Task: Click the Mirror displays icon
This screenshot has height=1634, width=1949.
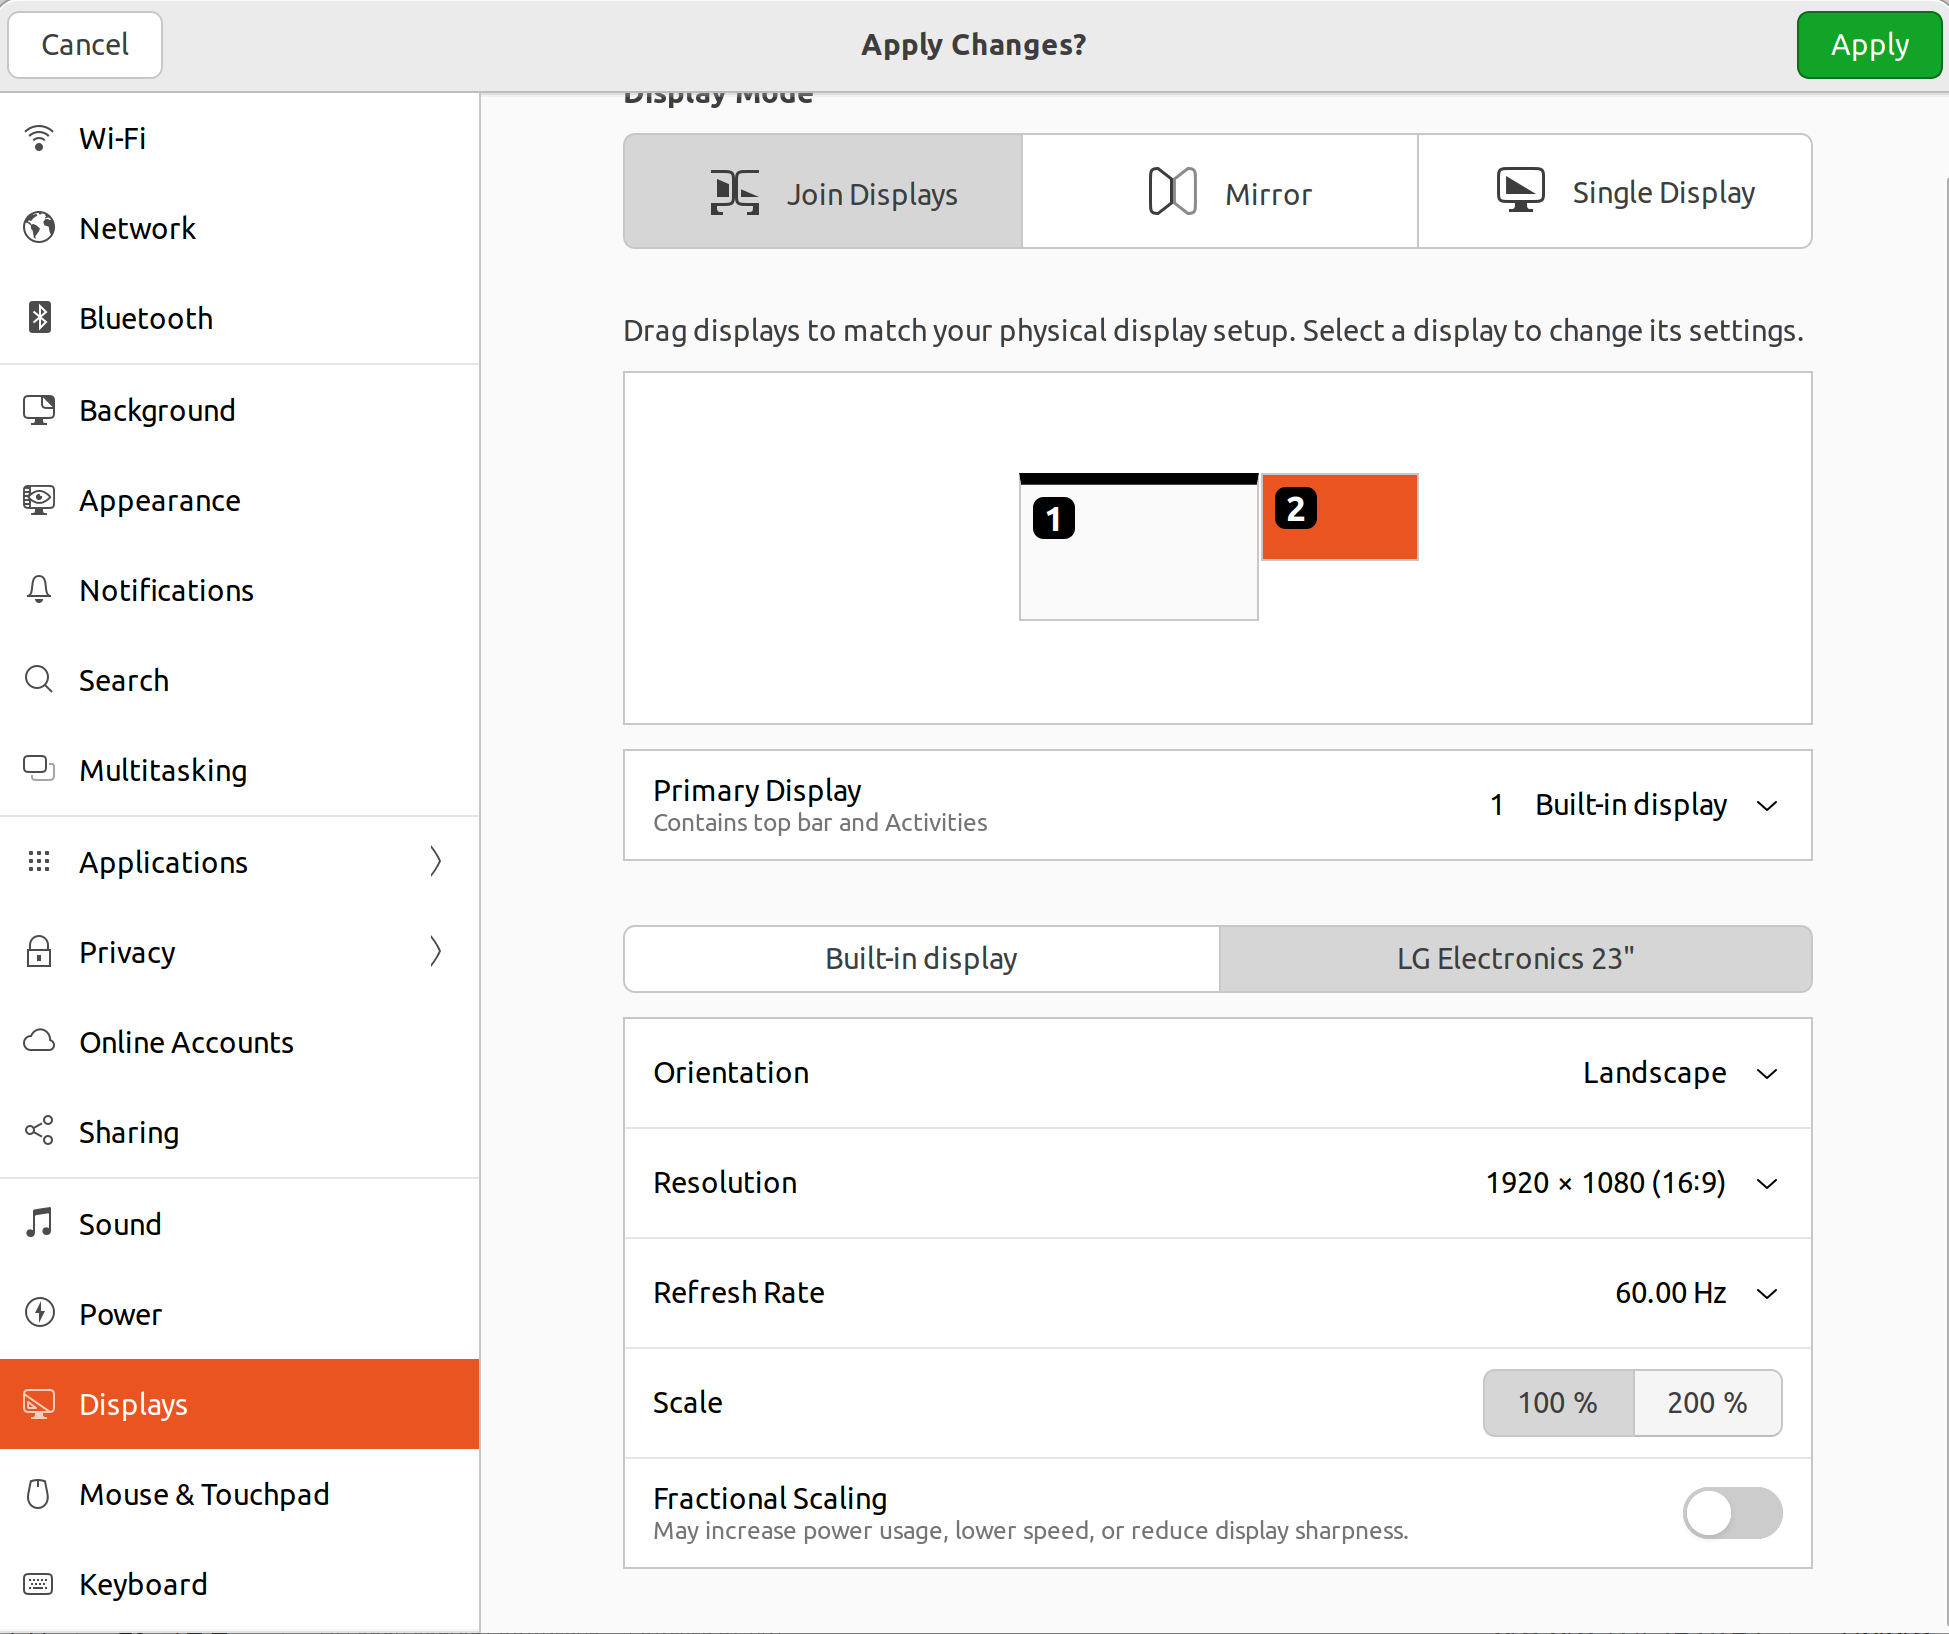Action: point(1172,192)
